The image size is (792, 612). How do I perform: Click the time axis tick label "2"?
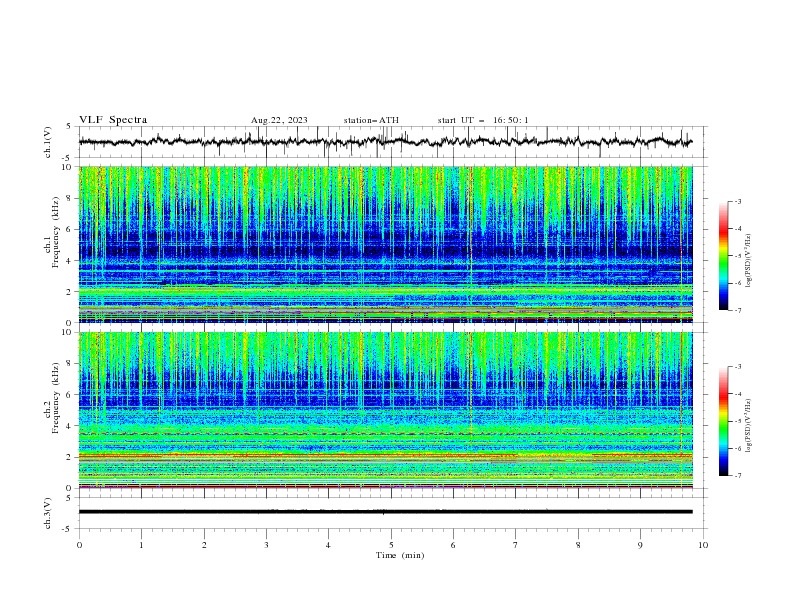point(204,545)
